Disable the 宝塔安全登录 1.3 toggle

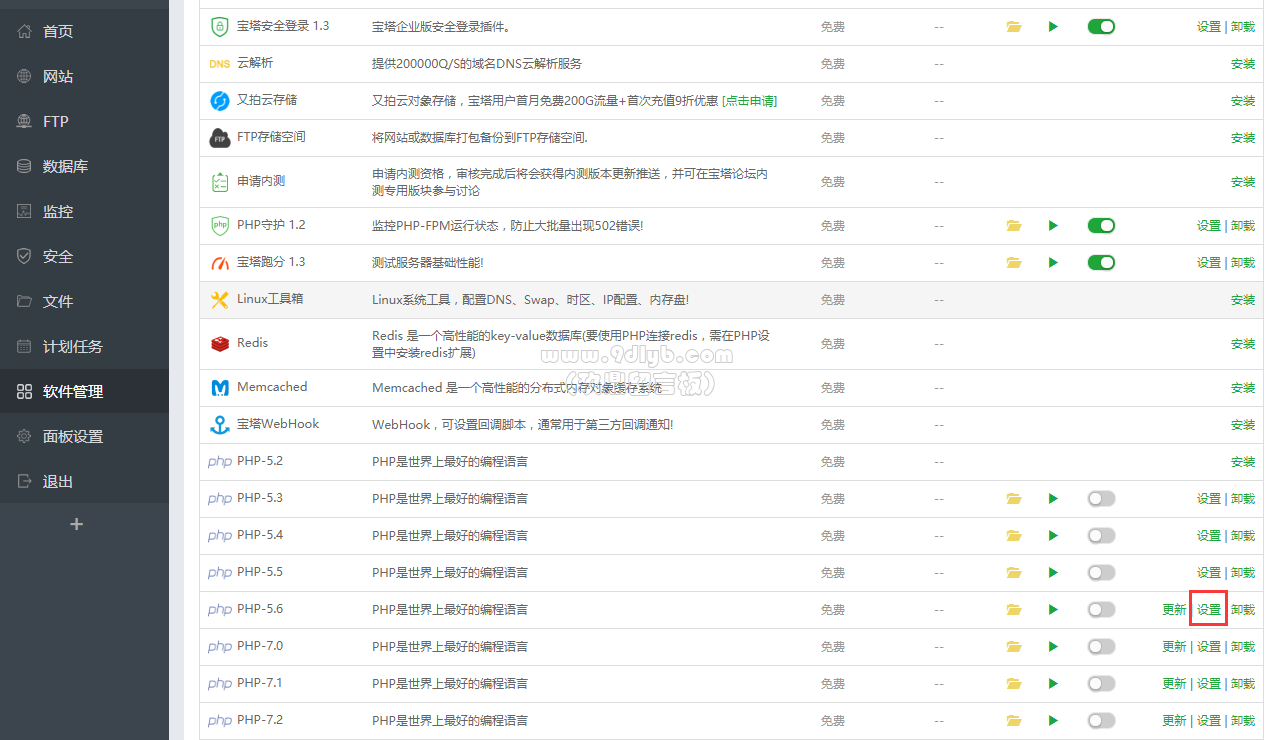[x=1101, y=27]
